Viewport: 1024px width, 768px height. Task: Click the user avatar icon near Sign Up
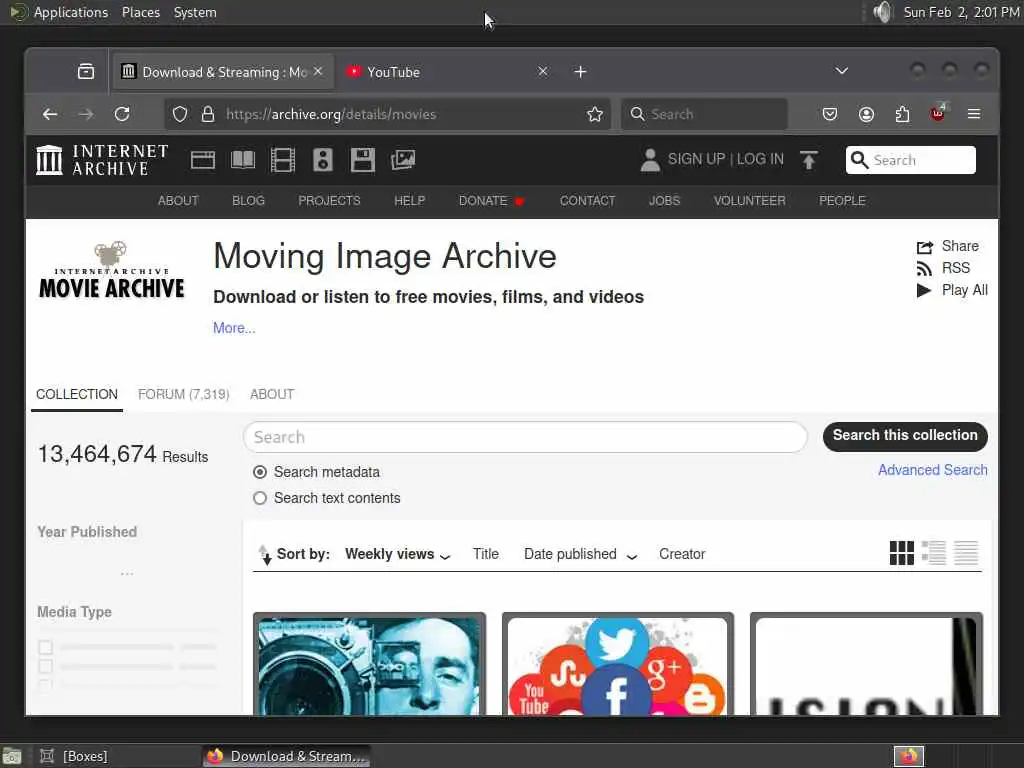(x=650, y=160)
